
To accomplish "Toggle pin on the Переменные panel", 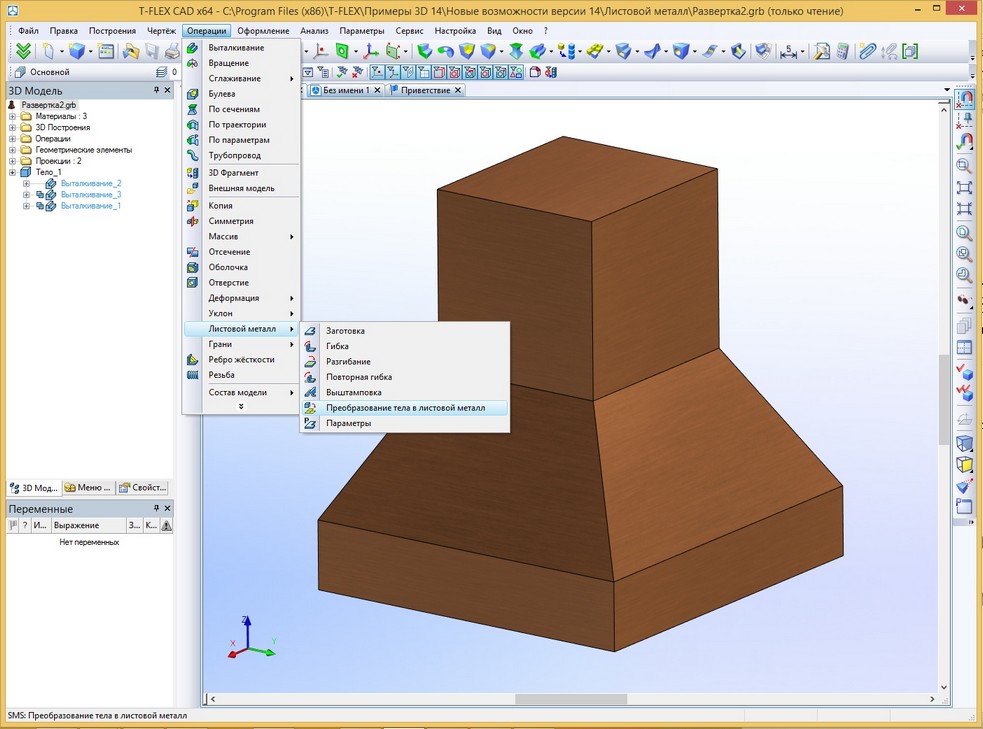I will (156, 508).
